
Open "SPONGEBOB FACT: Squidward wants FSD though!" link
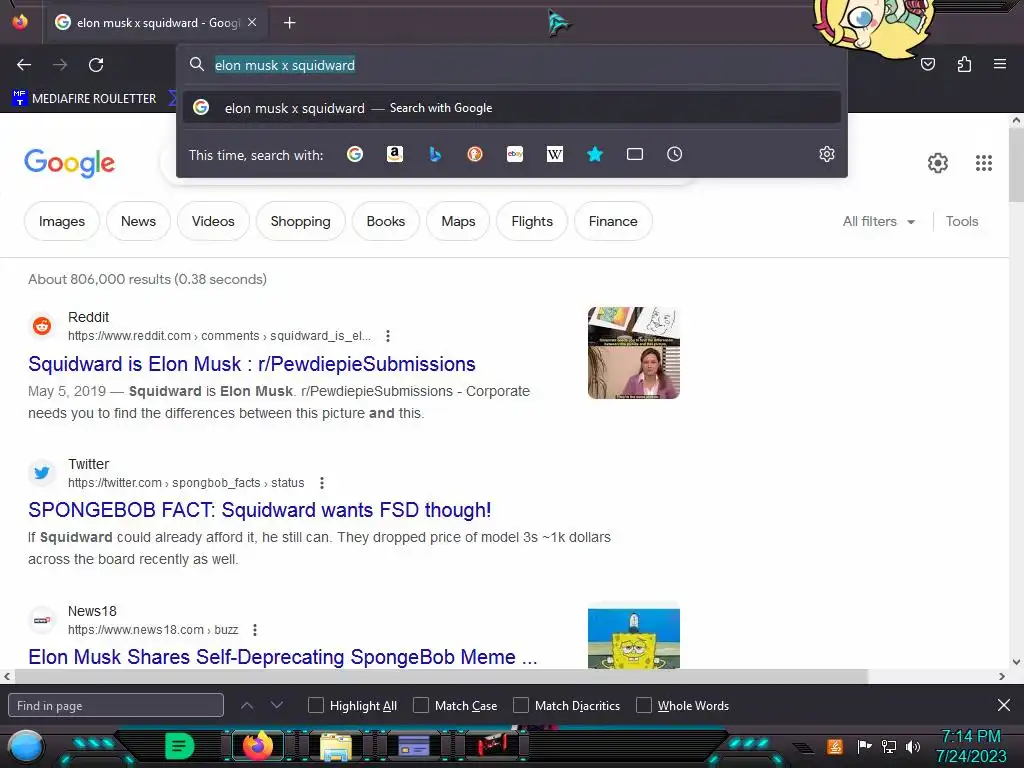coord(259,510)
